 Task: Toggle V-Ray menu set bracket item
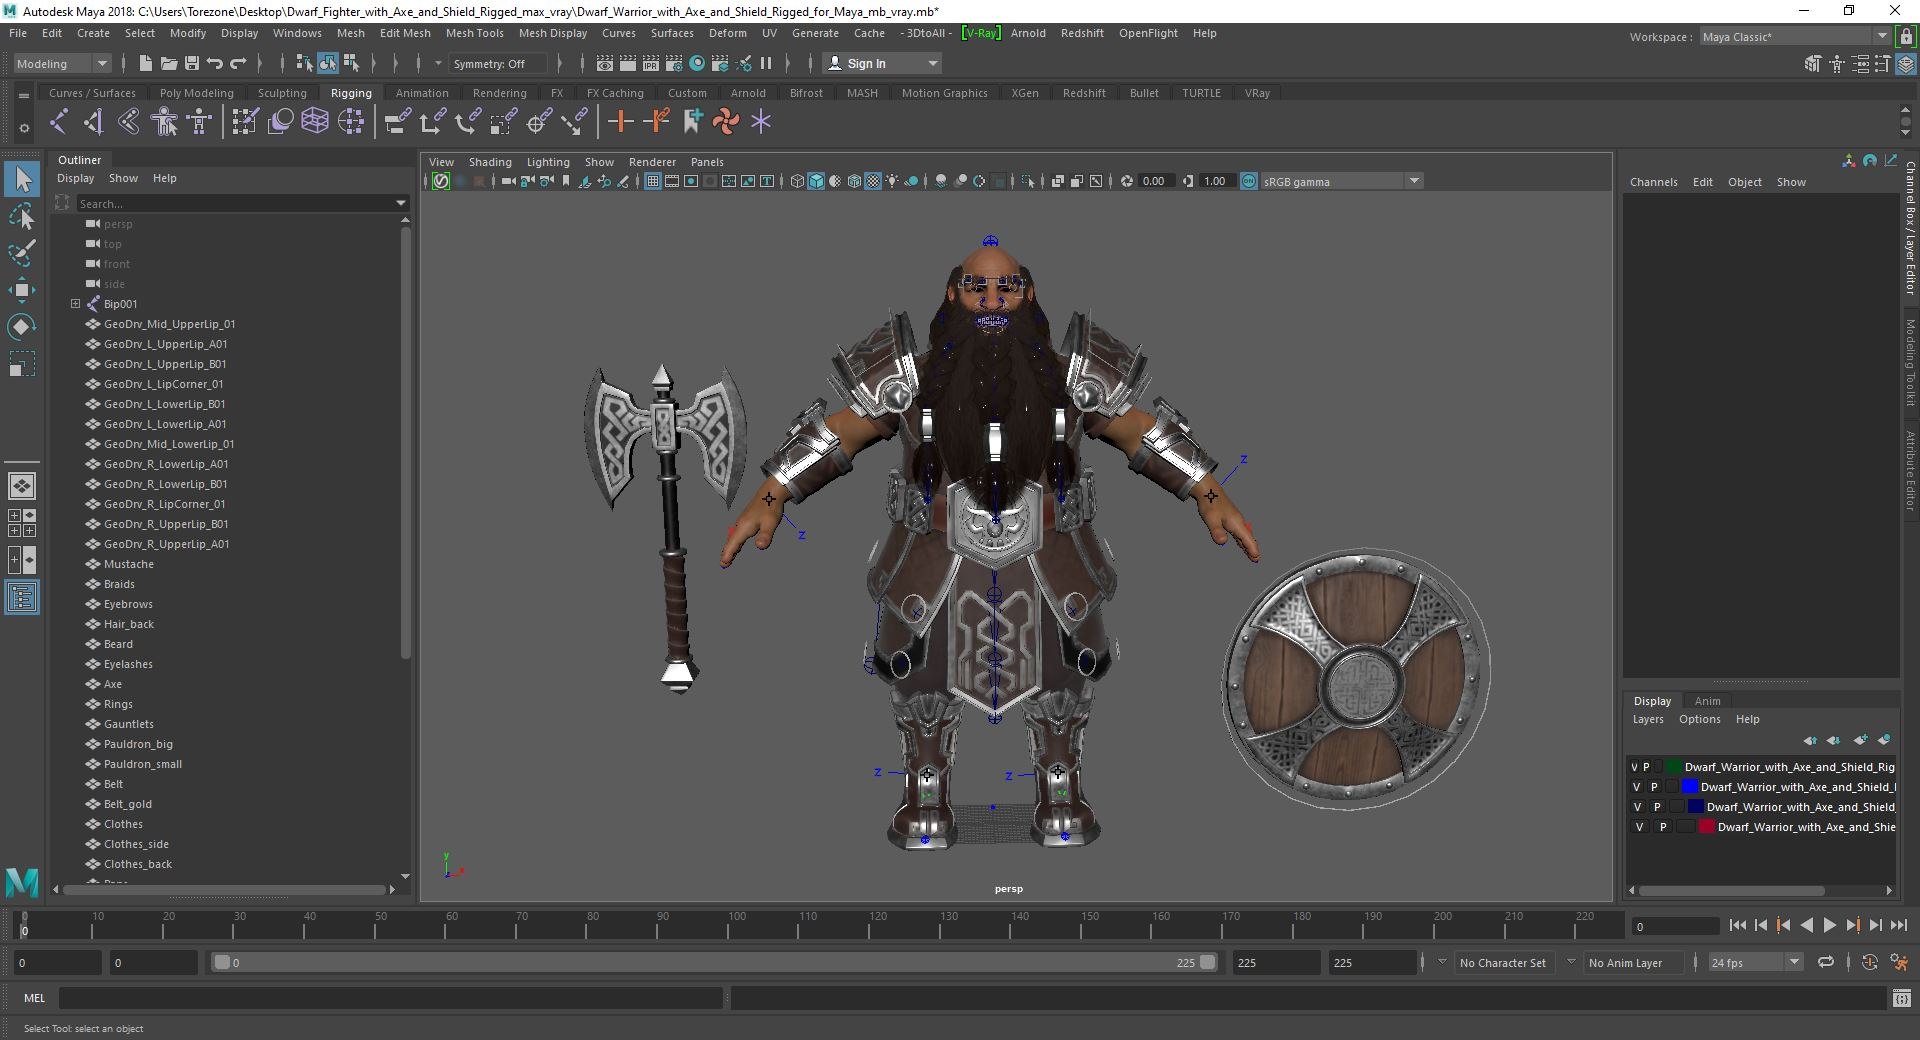point(980,33)
